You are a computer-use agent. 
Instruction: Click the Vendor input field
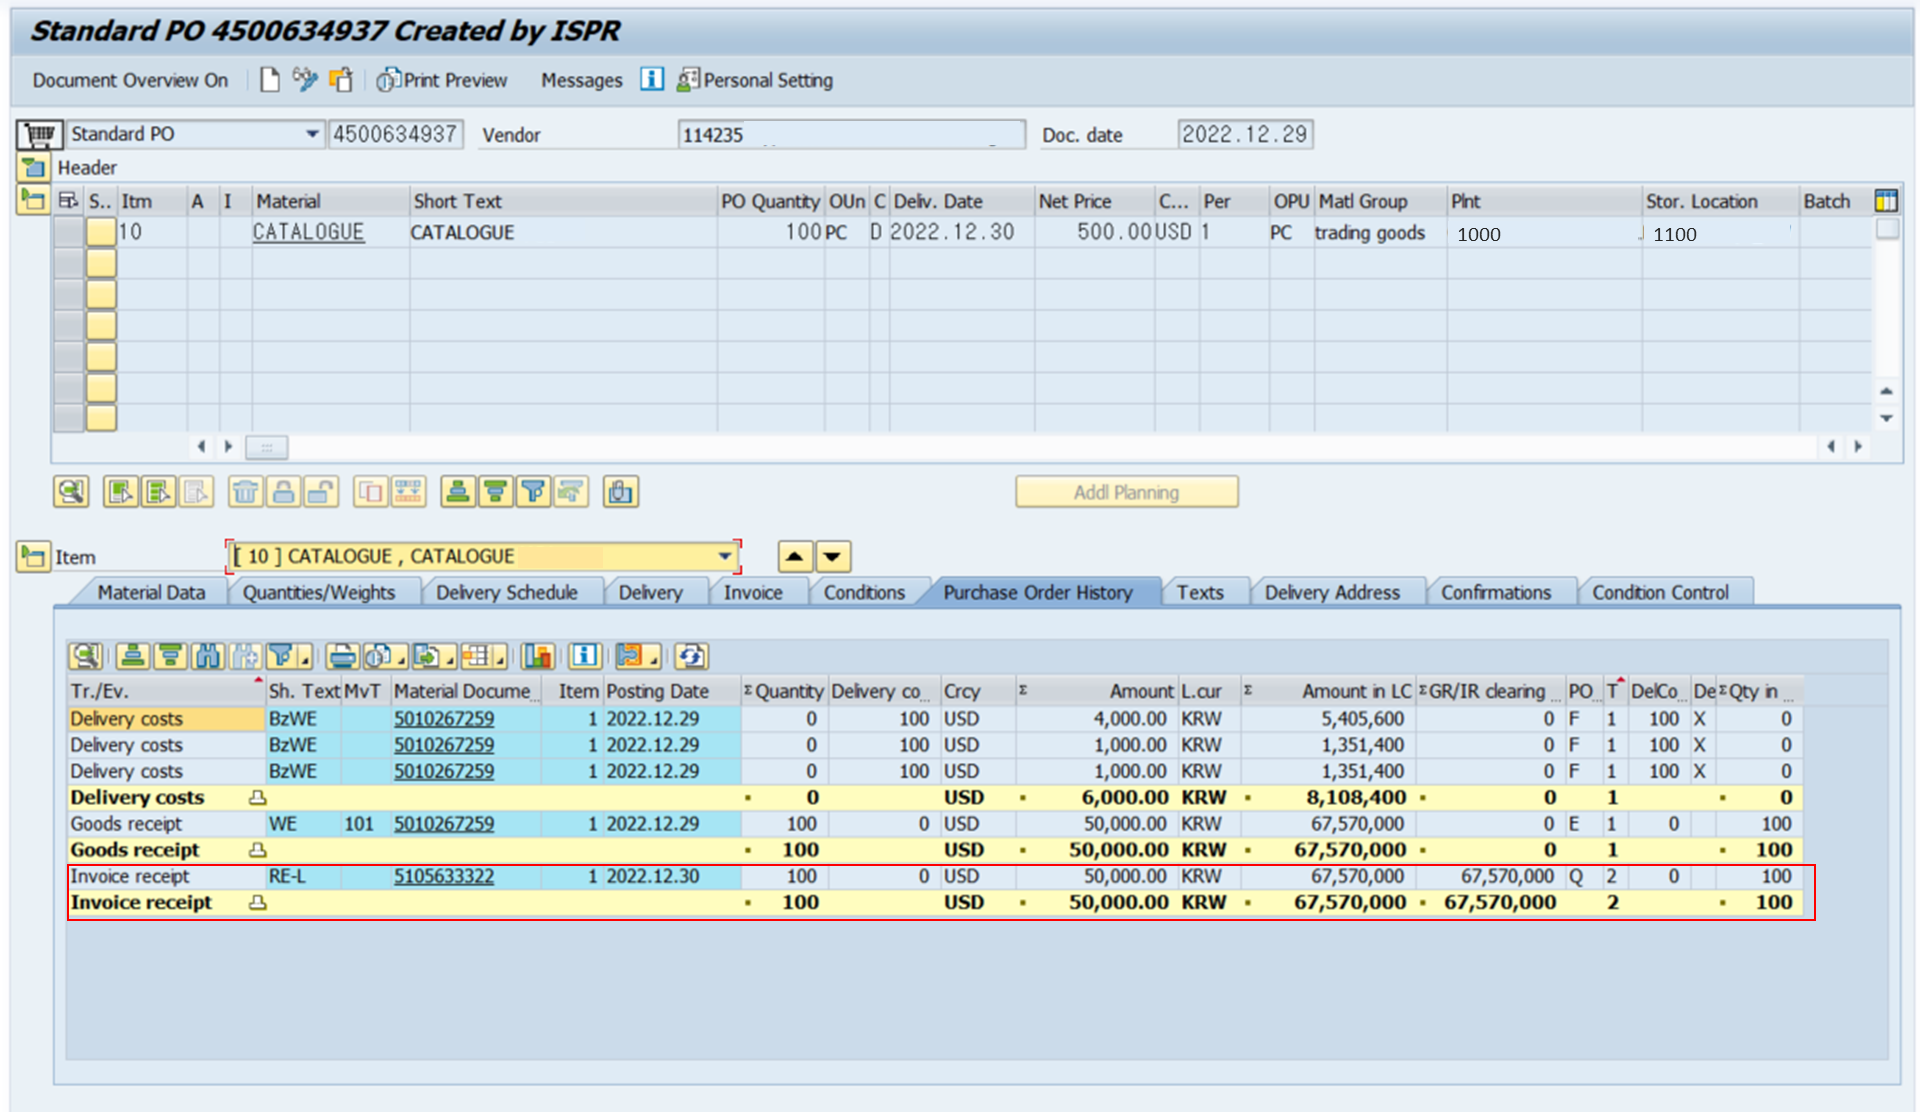[850, 133]
